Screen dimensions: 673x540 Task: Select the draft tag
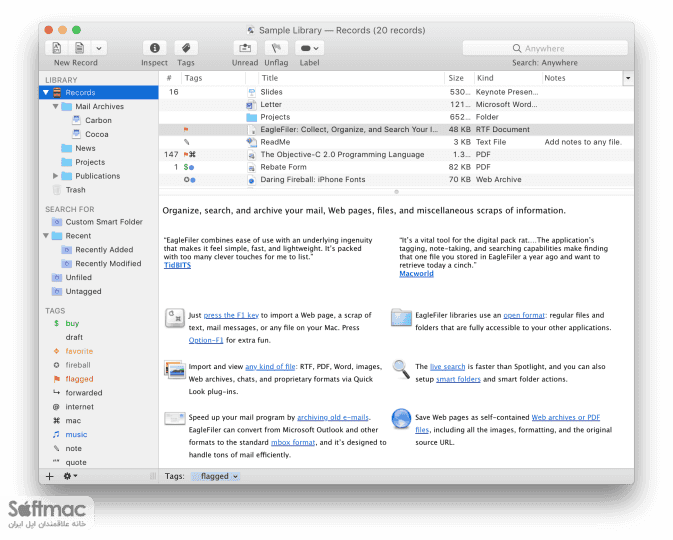(74, 337)
